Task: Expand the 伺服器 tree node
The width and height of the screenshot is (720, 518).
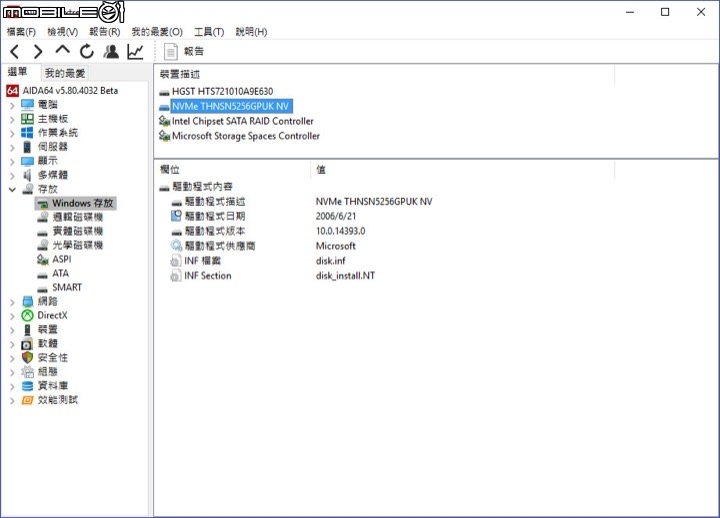Action: (12, 147)
